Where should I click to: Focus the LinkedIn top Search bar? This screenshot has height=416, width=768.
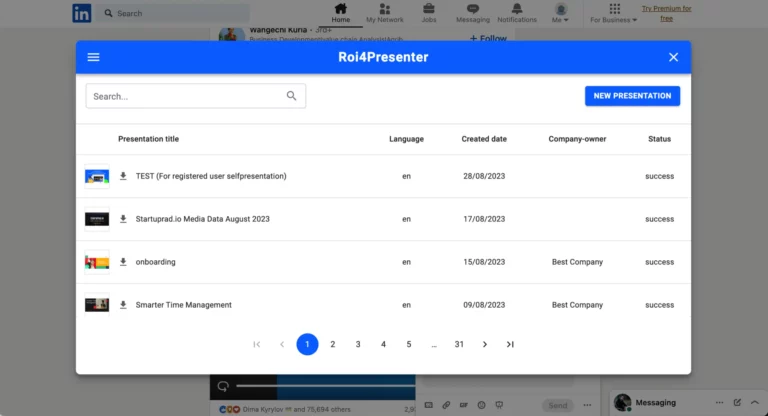174,13
